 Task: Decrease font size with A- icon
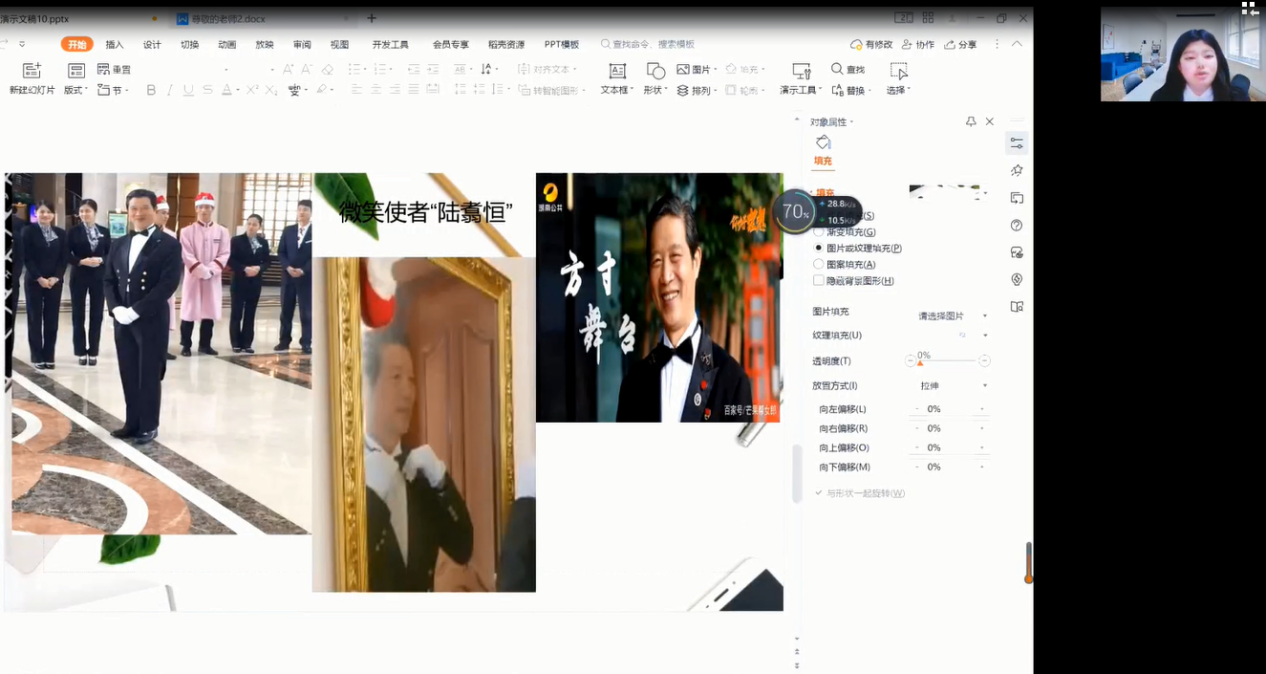click(x=307, y=70)
